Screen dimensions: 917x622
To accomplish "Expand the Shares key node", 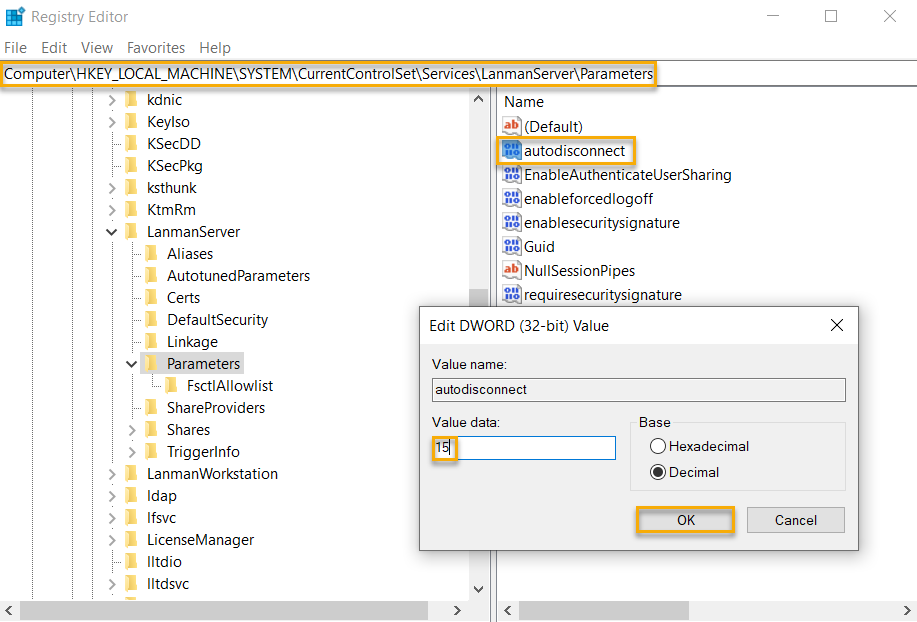I will 132,430.
